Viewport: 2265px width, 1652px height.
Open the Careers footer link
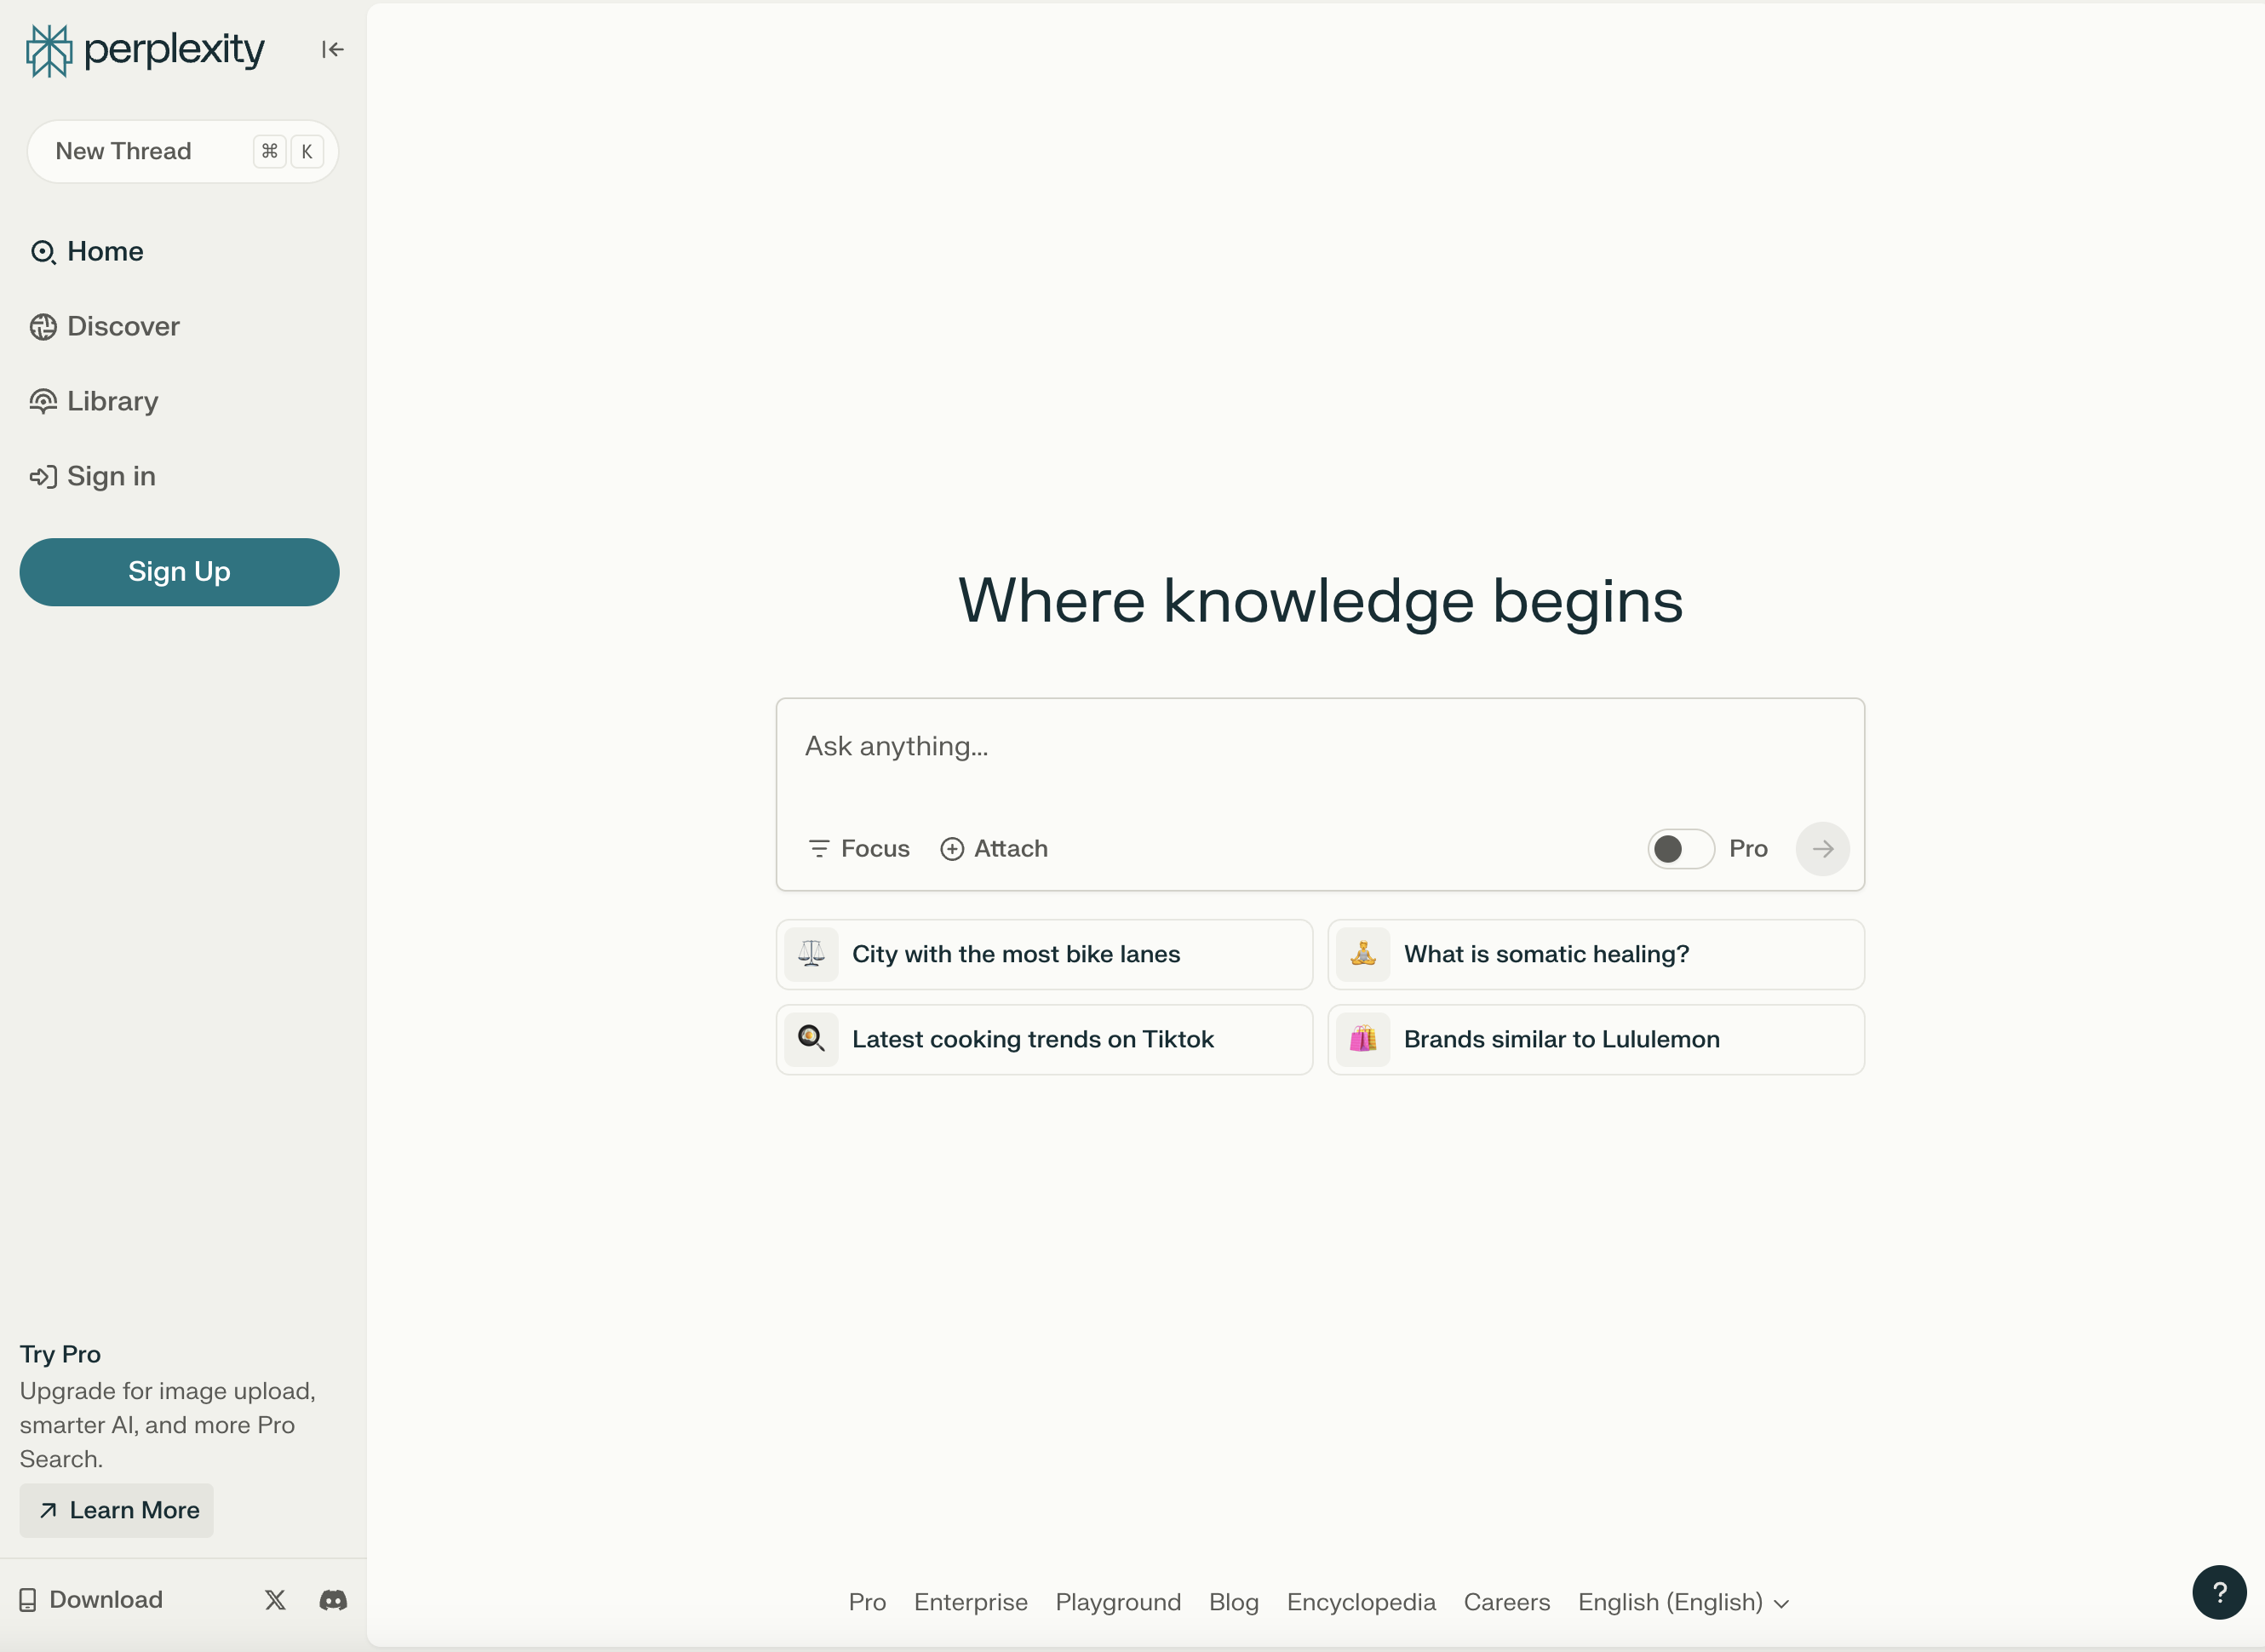coord(1506,1602)
